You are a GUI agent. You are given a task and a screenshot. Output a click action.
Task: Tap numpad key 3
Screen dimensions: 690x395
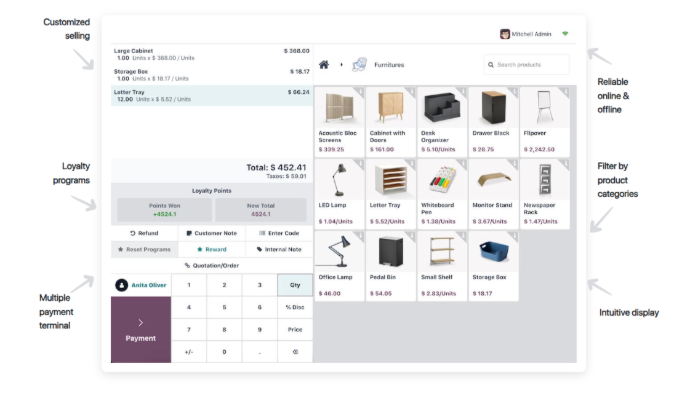point(260,285)
